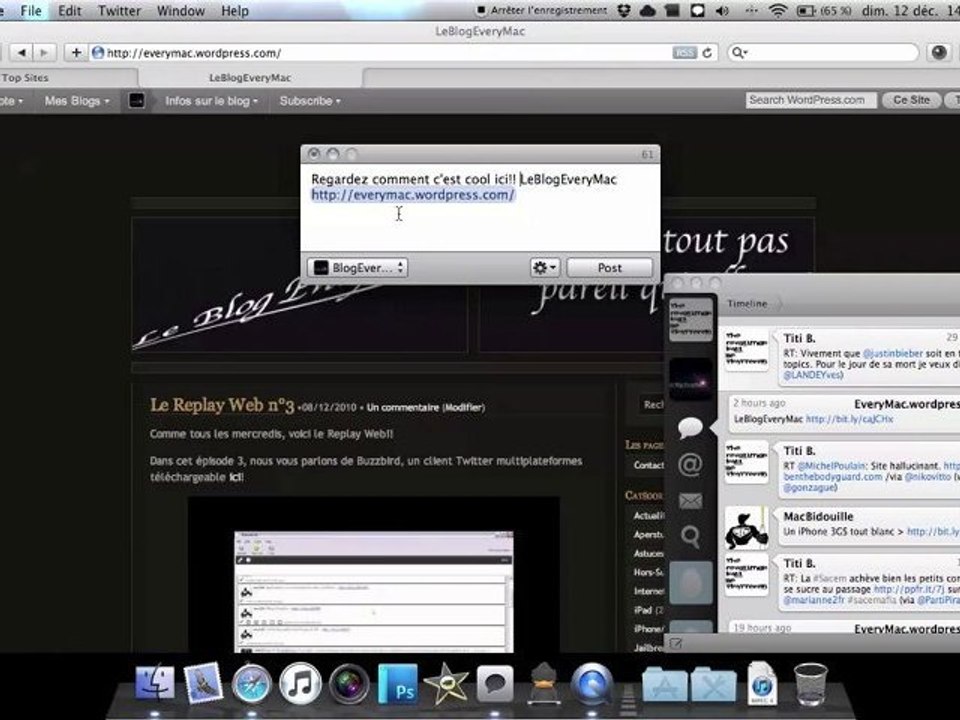The image size is (960, 720).
Task: Click the http://bit.ly/cajCHx link in timeline
Action: coord(849,419)
